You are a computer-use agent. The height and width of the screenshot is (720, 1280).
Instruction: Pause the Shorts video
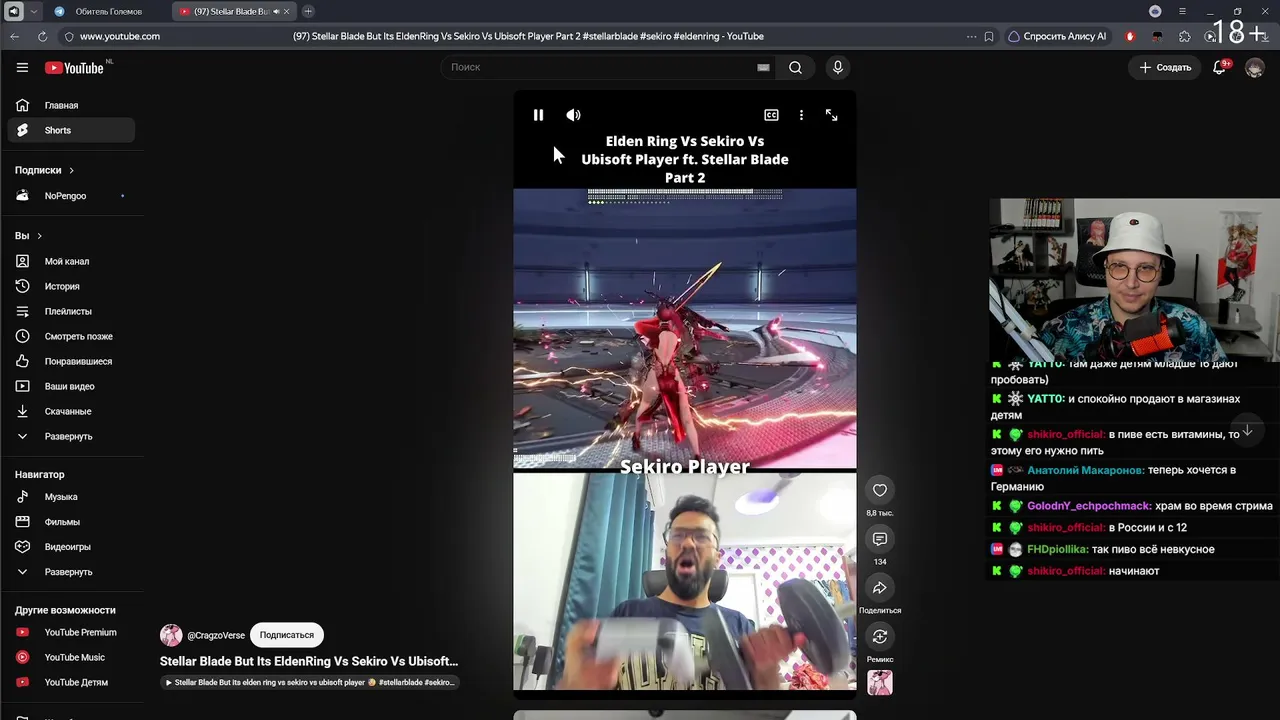[x=538, y=115]
